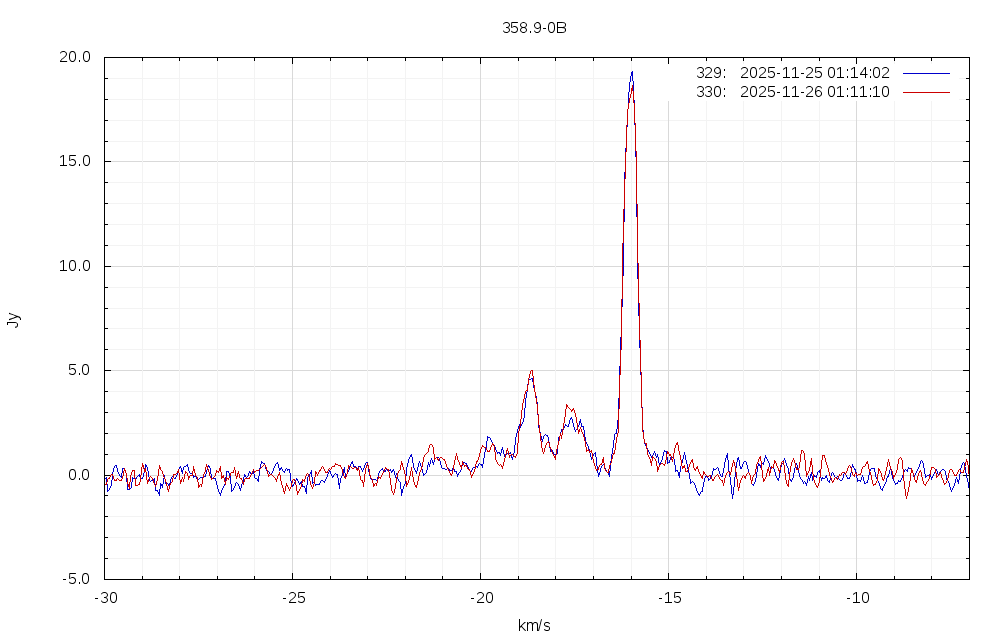Click the Jy y-axis label
The image size is (1000, 640).
13,320
